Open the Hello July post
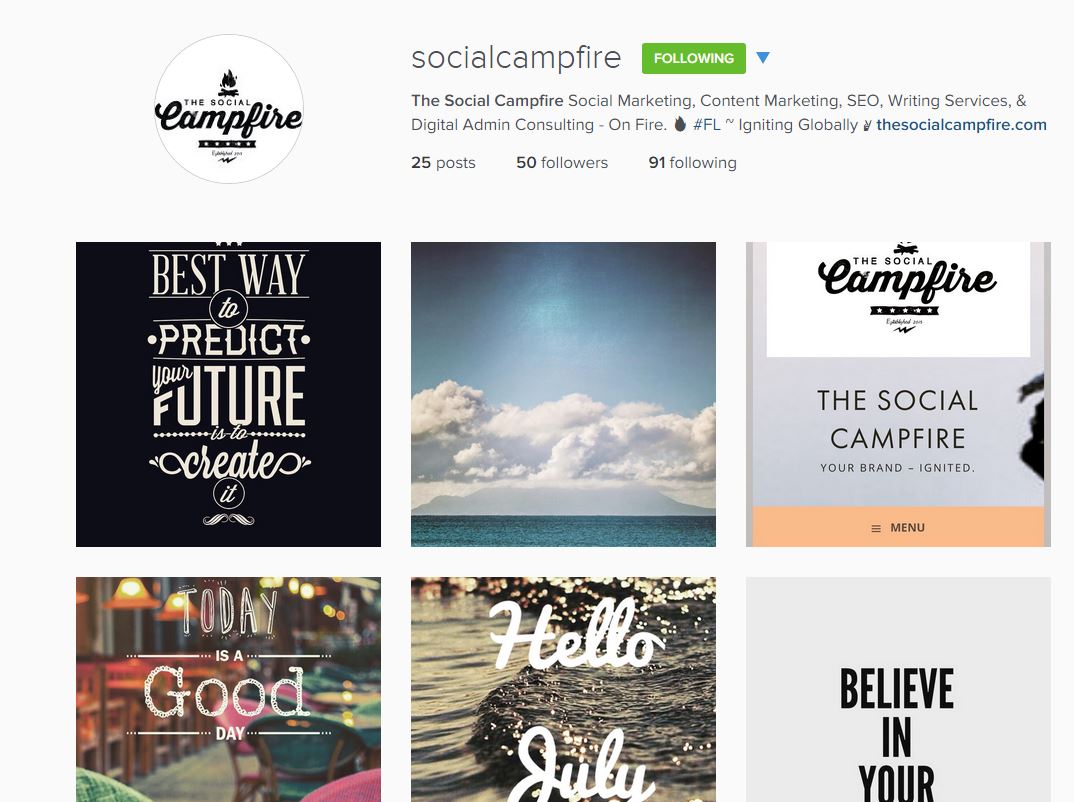 pos(563,690)
